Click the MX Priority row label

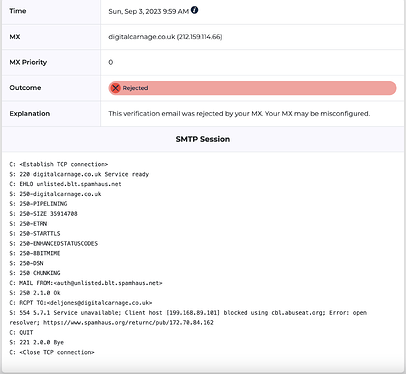(28, 62)
